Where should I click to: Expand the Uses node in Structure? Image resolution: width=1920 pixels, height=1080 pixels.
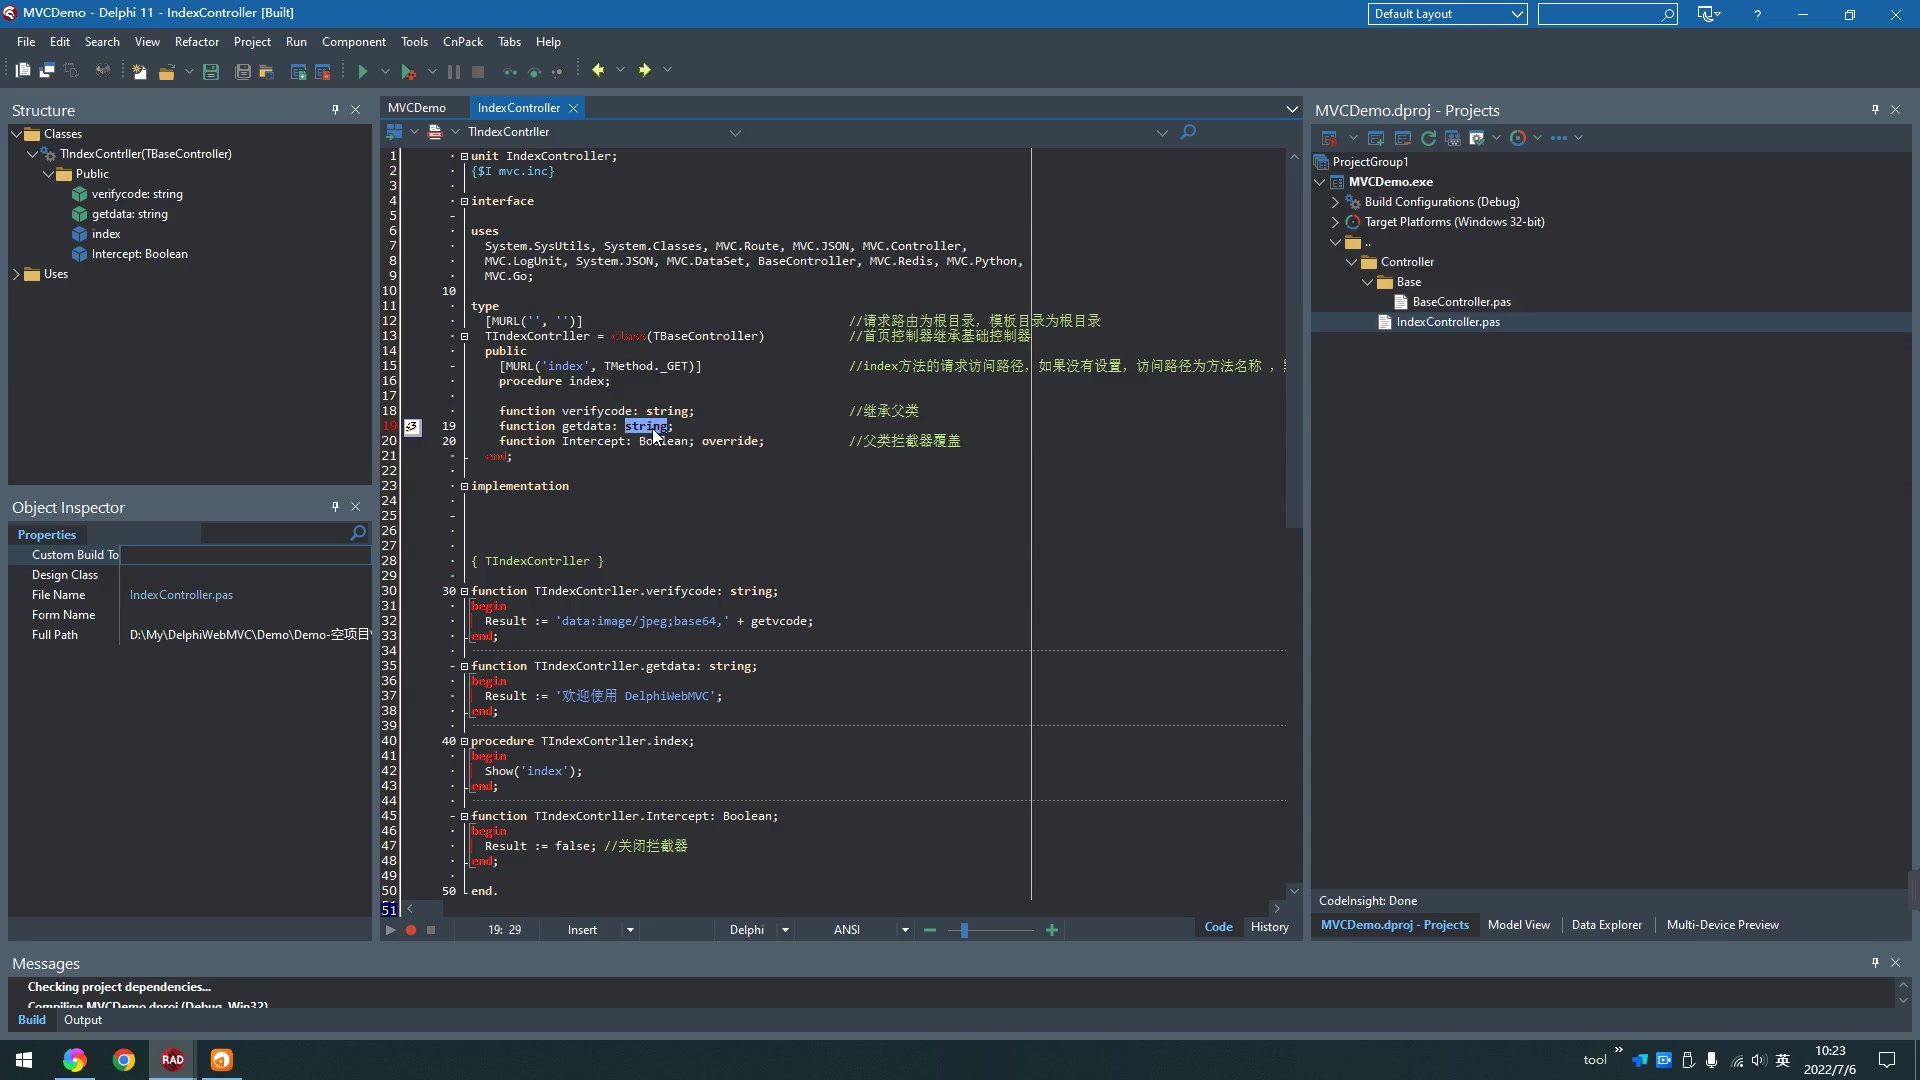click(16, 274)
